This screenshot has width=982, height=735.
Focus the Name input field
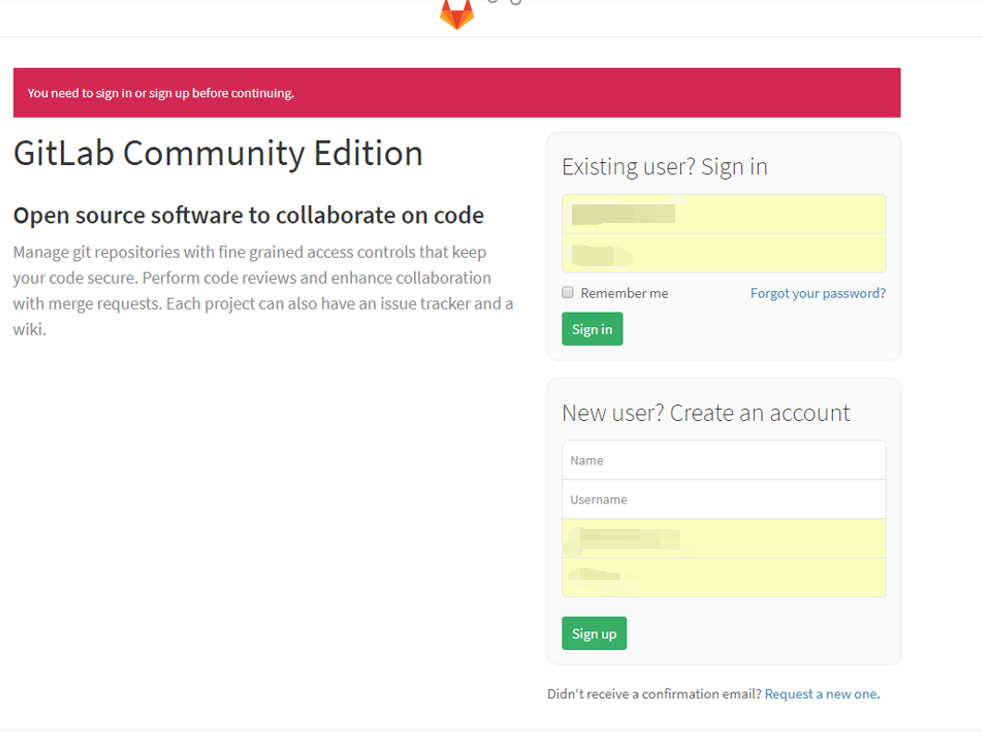tap(724, 460)
